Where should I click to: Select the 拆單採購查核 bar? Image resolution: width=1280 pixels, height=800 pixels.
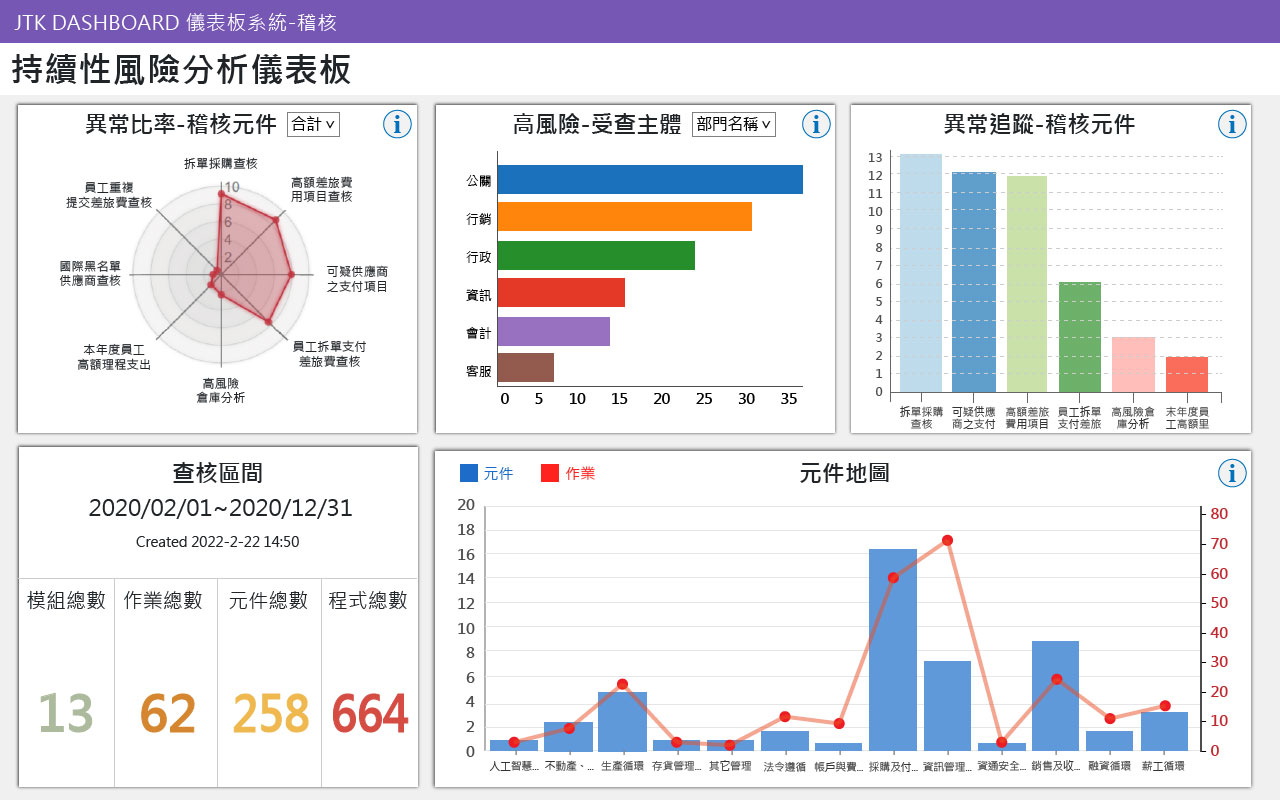(918, 270)
